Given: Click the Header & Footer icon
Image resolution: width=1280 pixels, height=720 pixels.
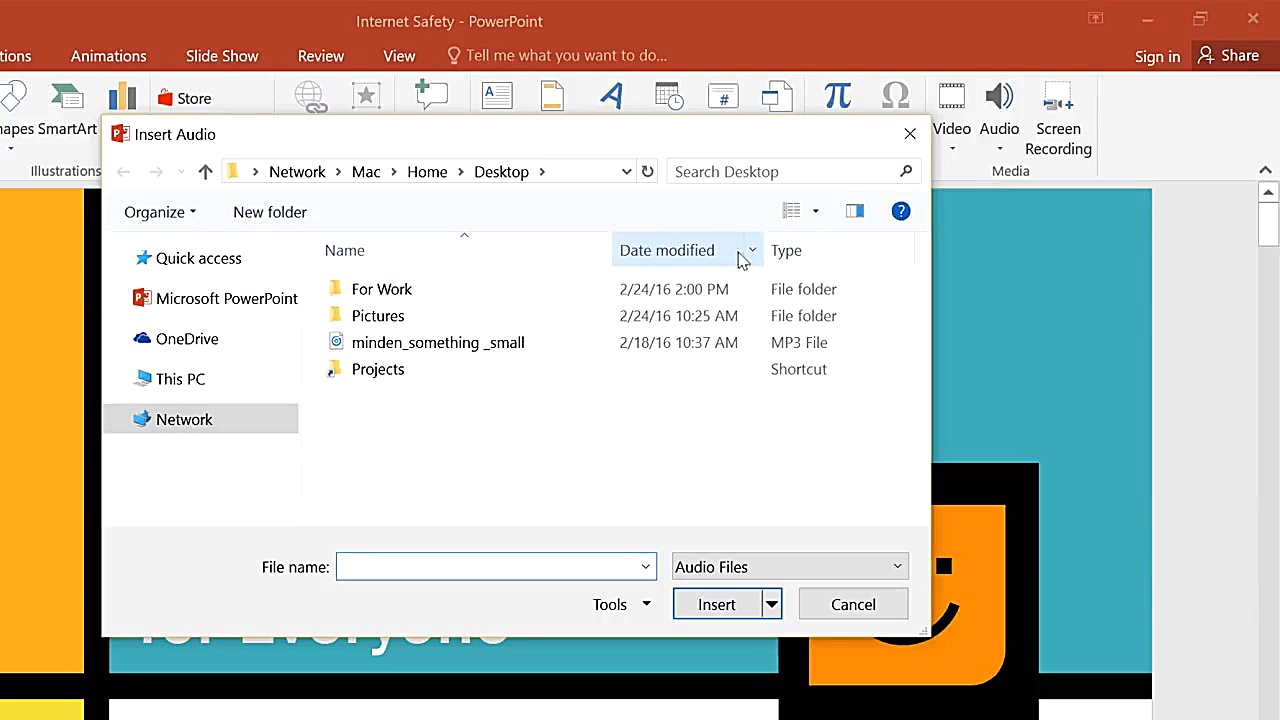Looking at the screenshot, I should 552,96.
